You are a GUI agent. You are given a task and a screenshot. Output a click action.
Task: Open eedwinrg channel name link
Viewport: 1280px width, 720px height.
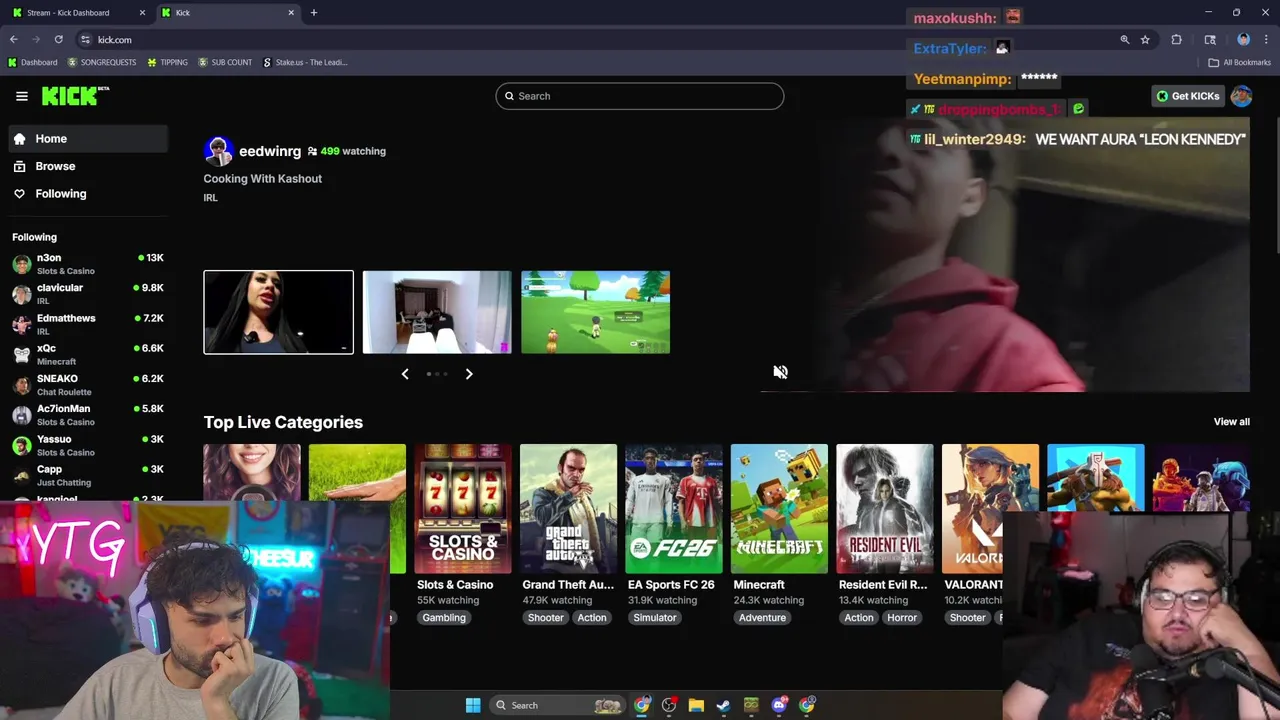[x=270, y=151]
